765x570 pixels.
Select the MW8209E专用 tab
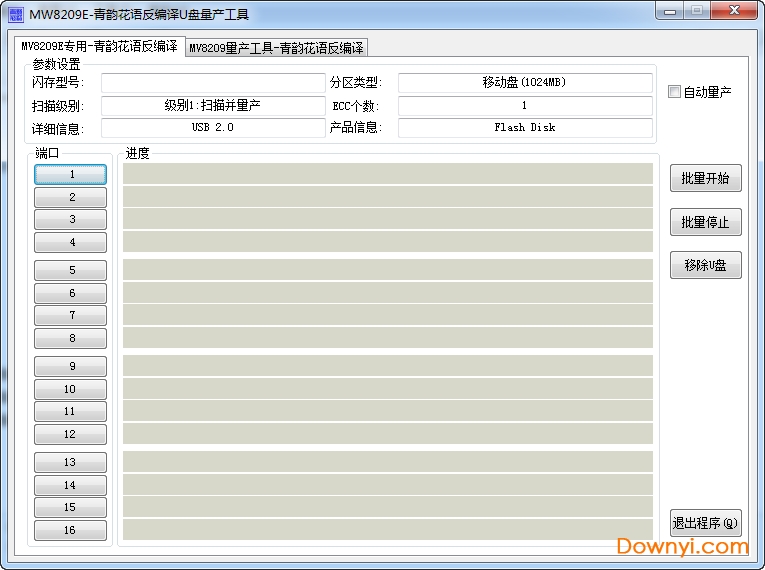99,47
